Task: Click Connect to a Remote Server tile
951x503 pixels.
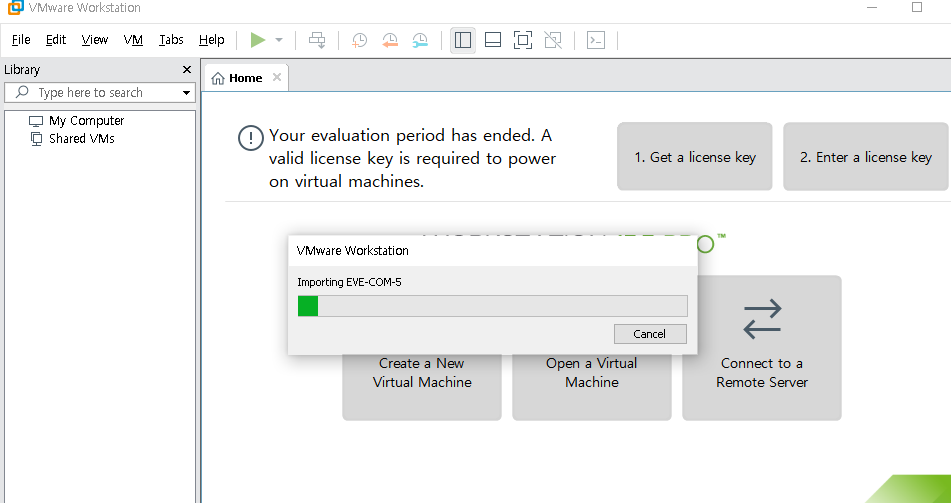Action: click(x=762, y=348)
